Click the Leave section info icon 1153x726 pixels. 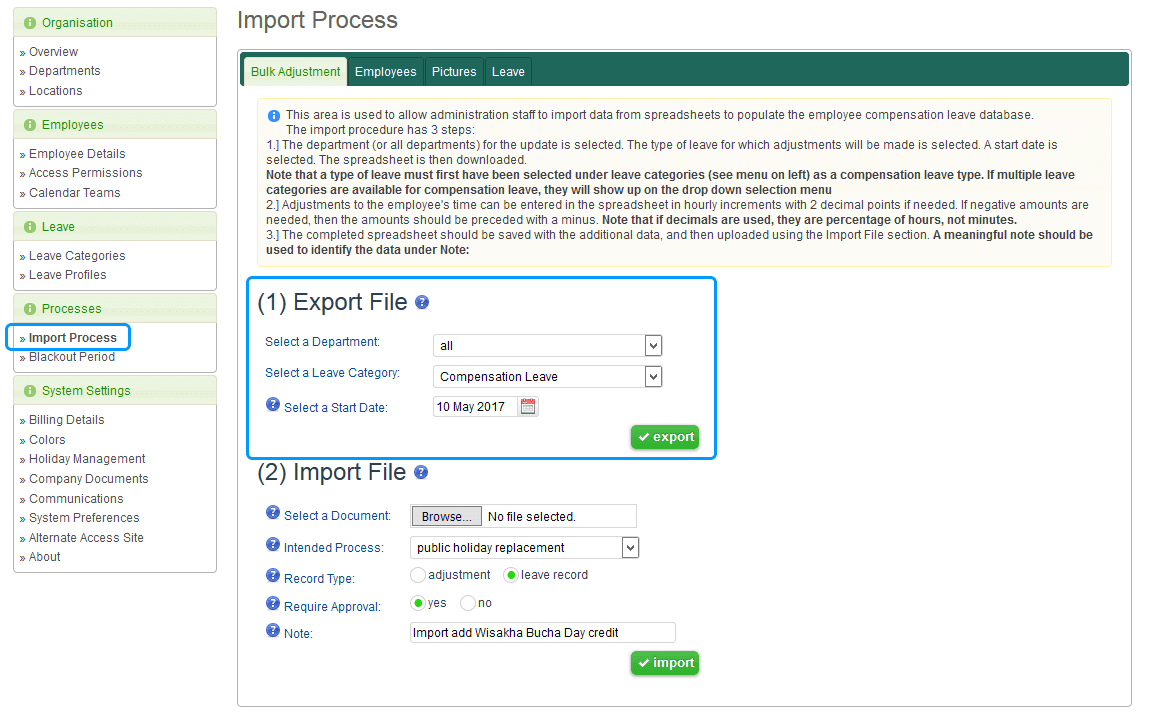point(30,227)
